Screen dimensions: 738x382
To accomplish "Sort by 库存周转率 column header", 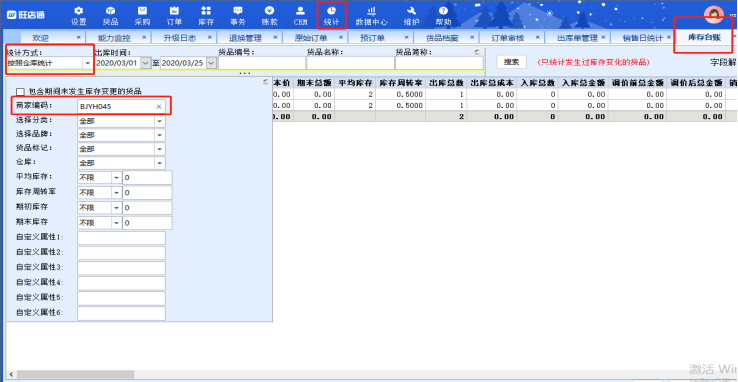I will pos(401,82).
